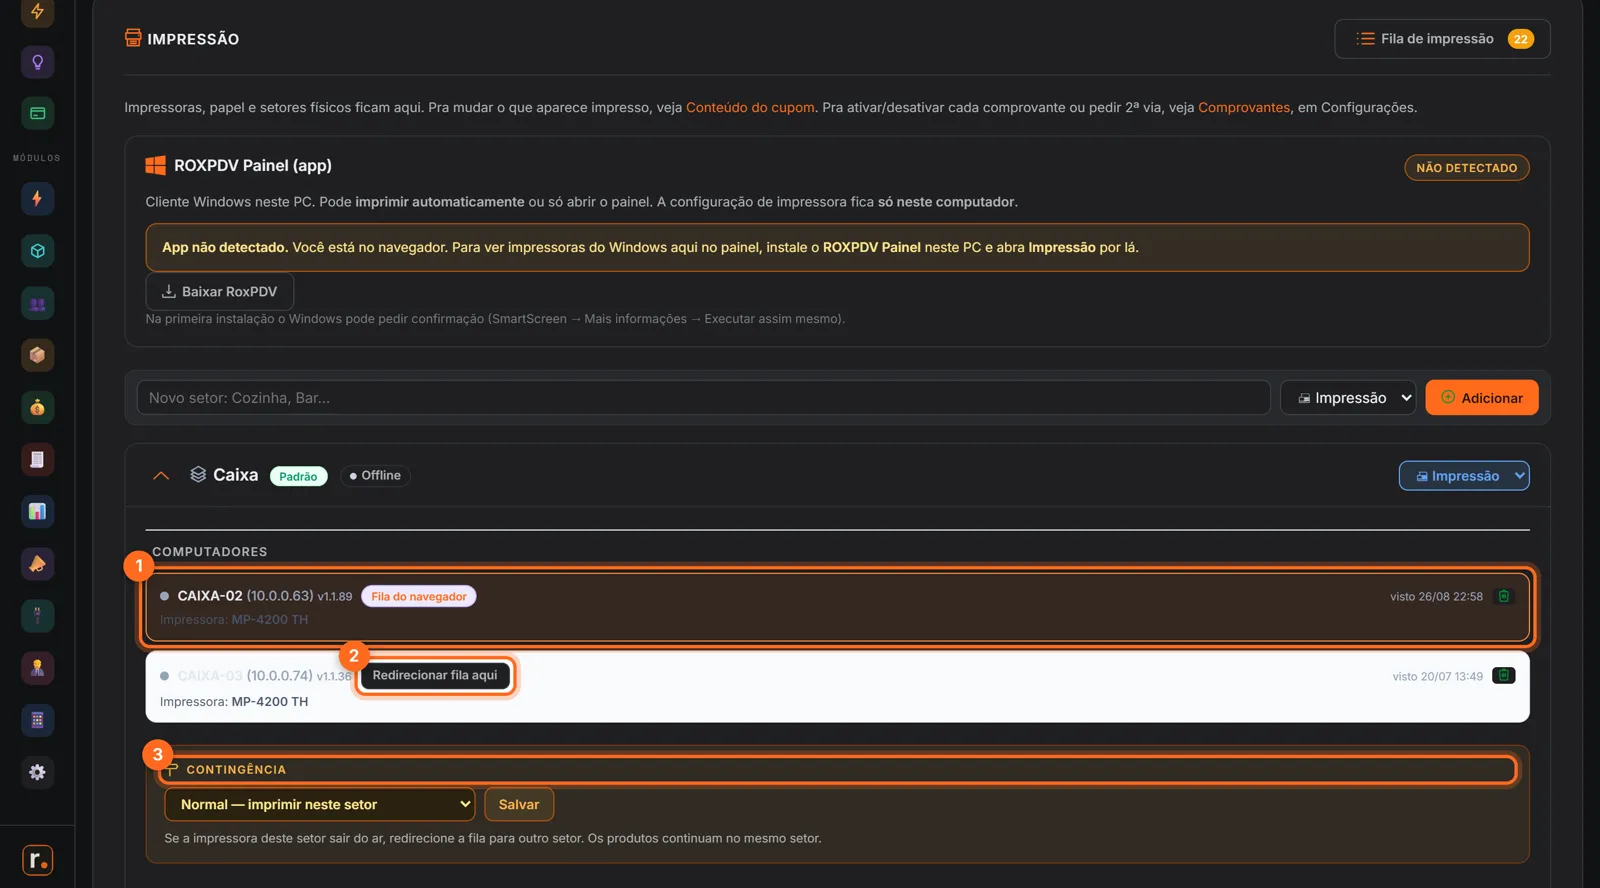This screenshot has height=888, width=1600.
Task: Click the green card icon in the sidebar
Action: 37,113
